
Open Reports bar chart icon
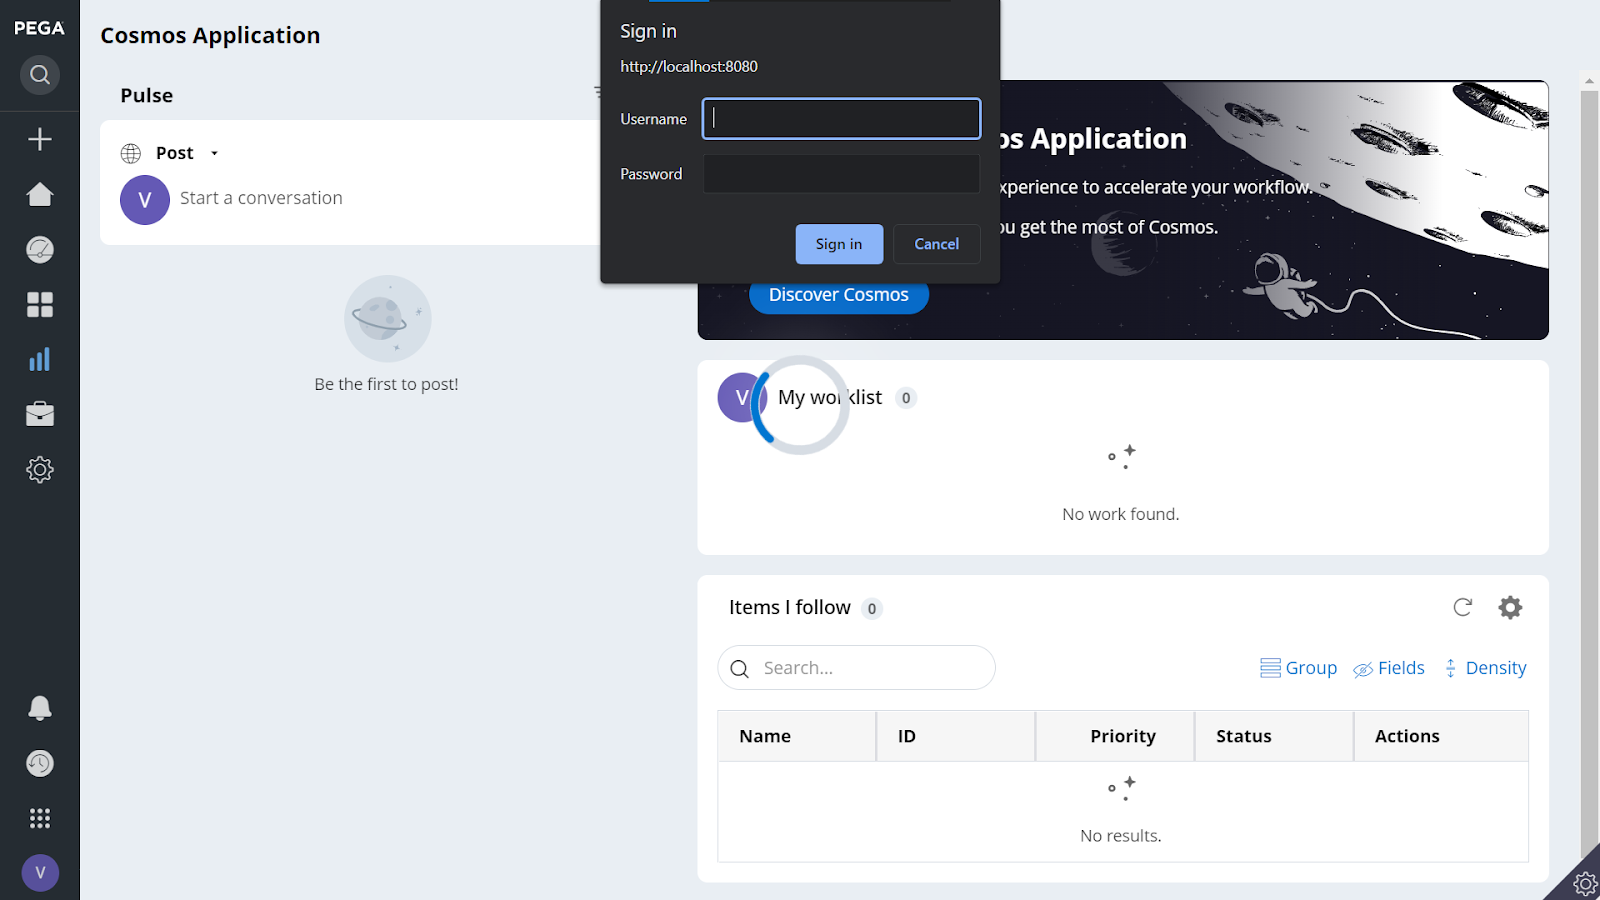click(x=40, y=359)
